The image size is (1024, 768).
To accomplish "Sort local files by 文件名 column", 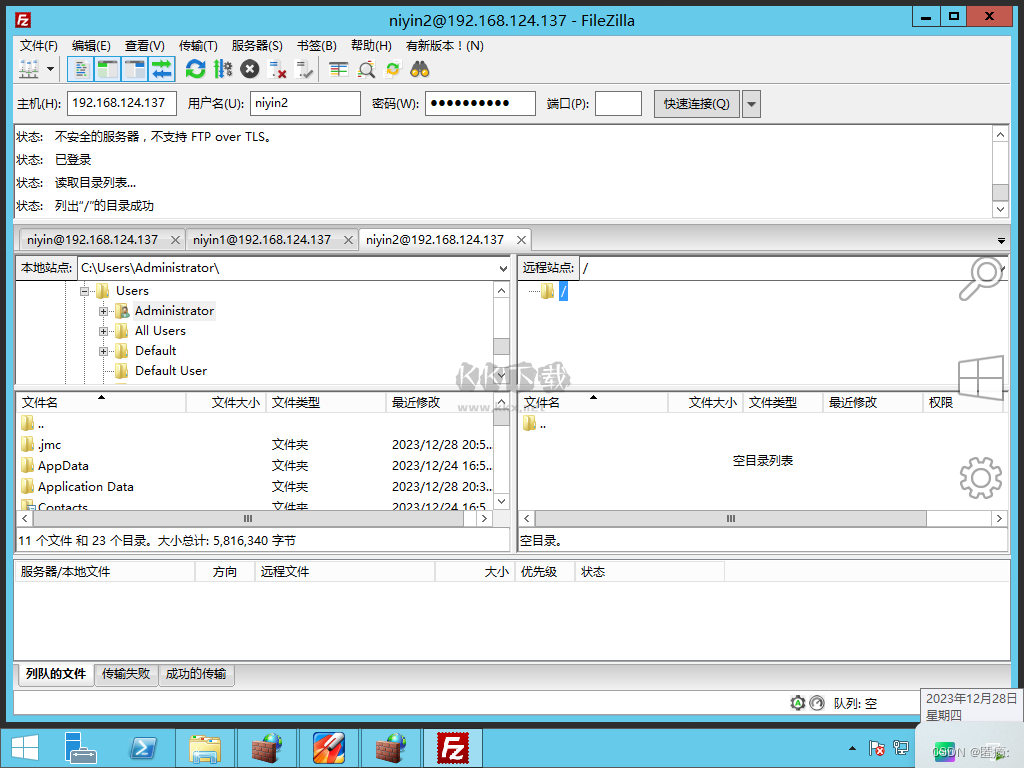I will (x=101, y=402).
